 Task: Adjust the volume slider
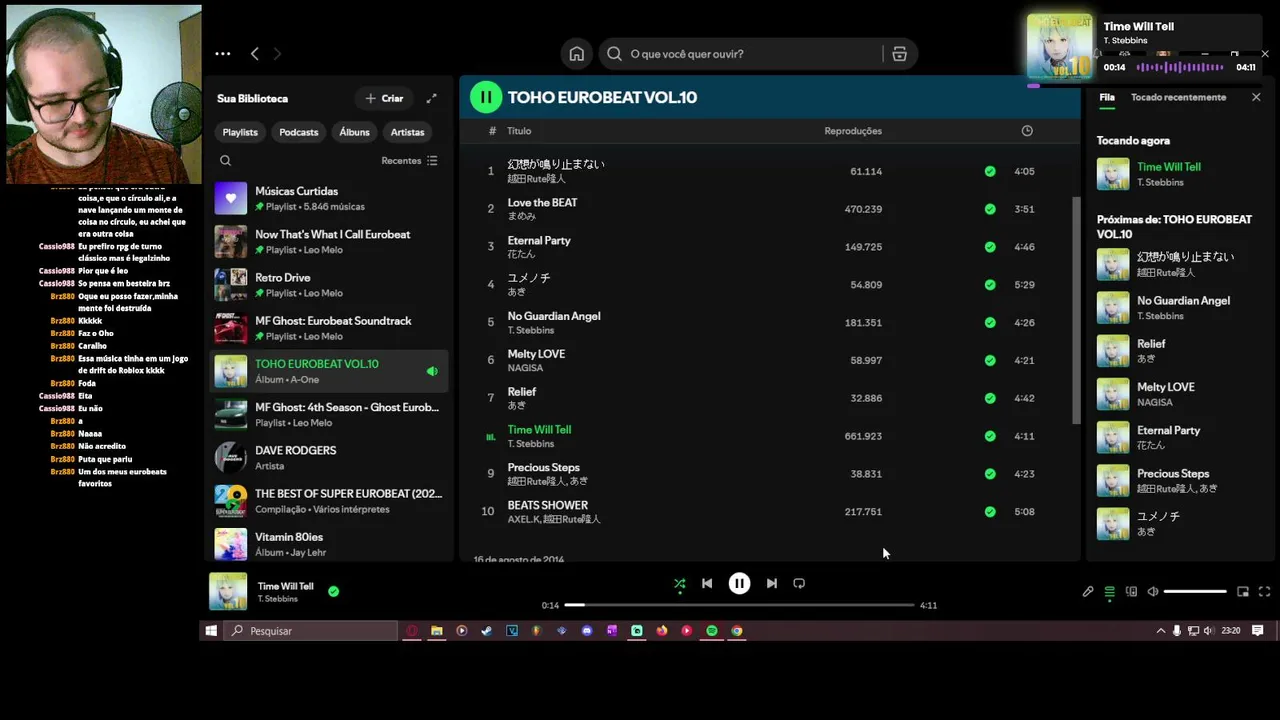coord(1195,592)
